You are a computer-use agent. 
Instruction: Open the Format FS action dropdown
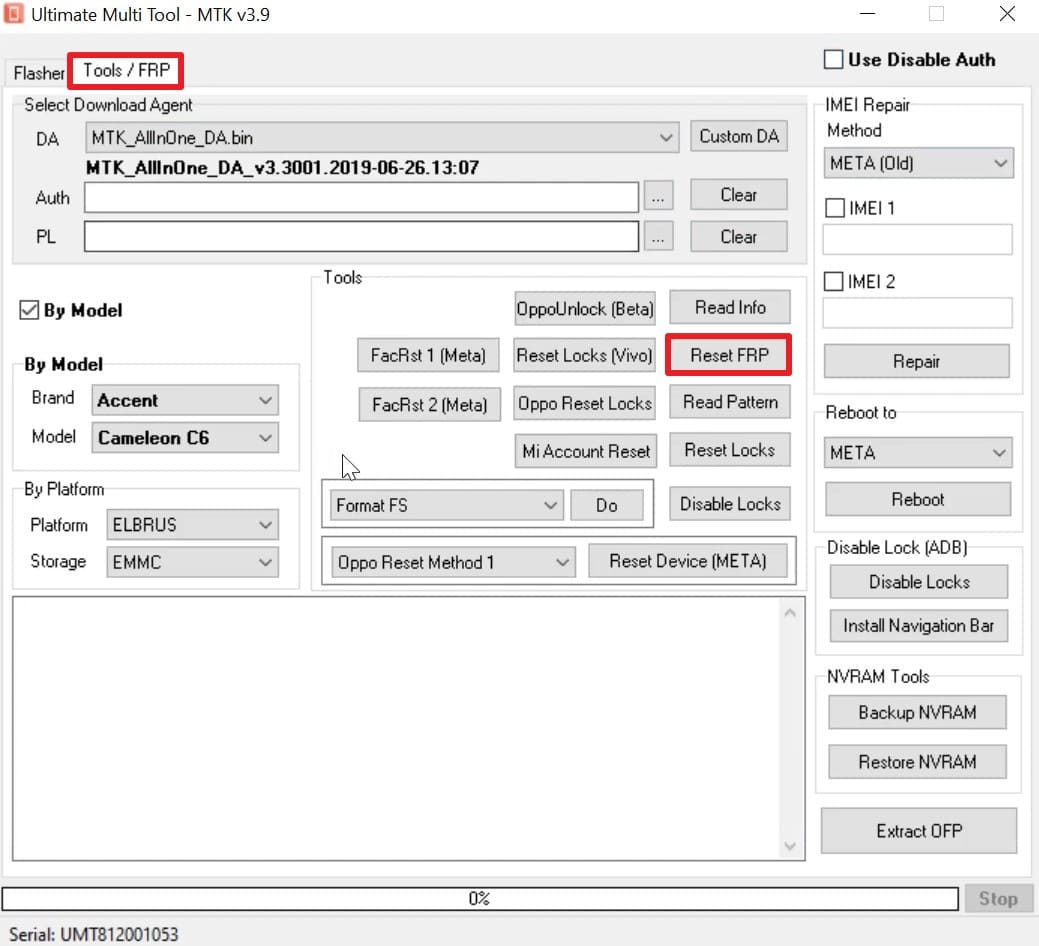click(x=447, y=505)
